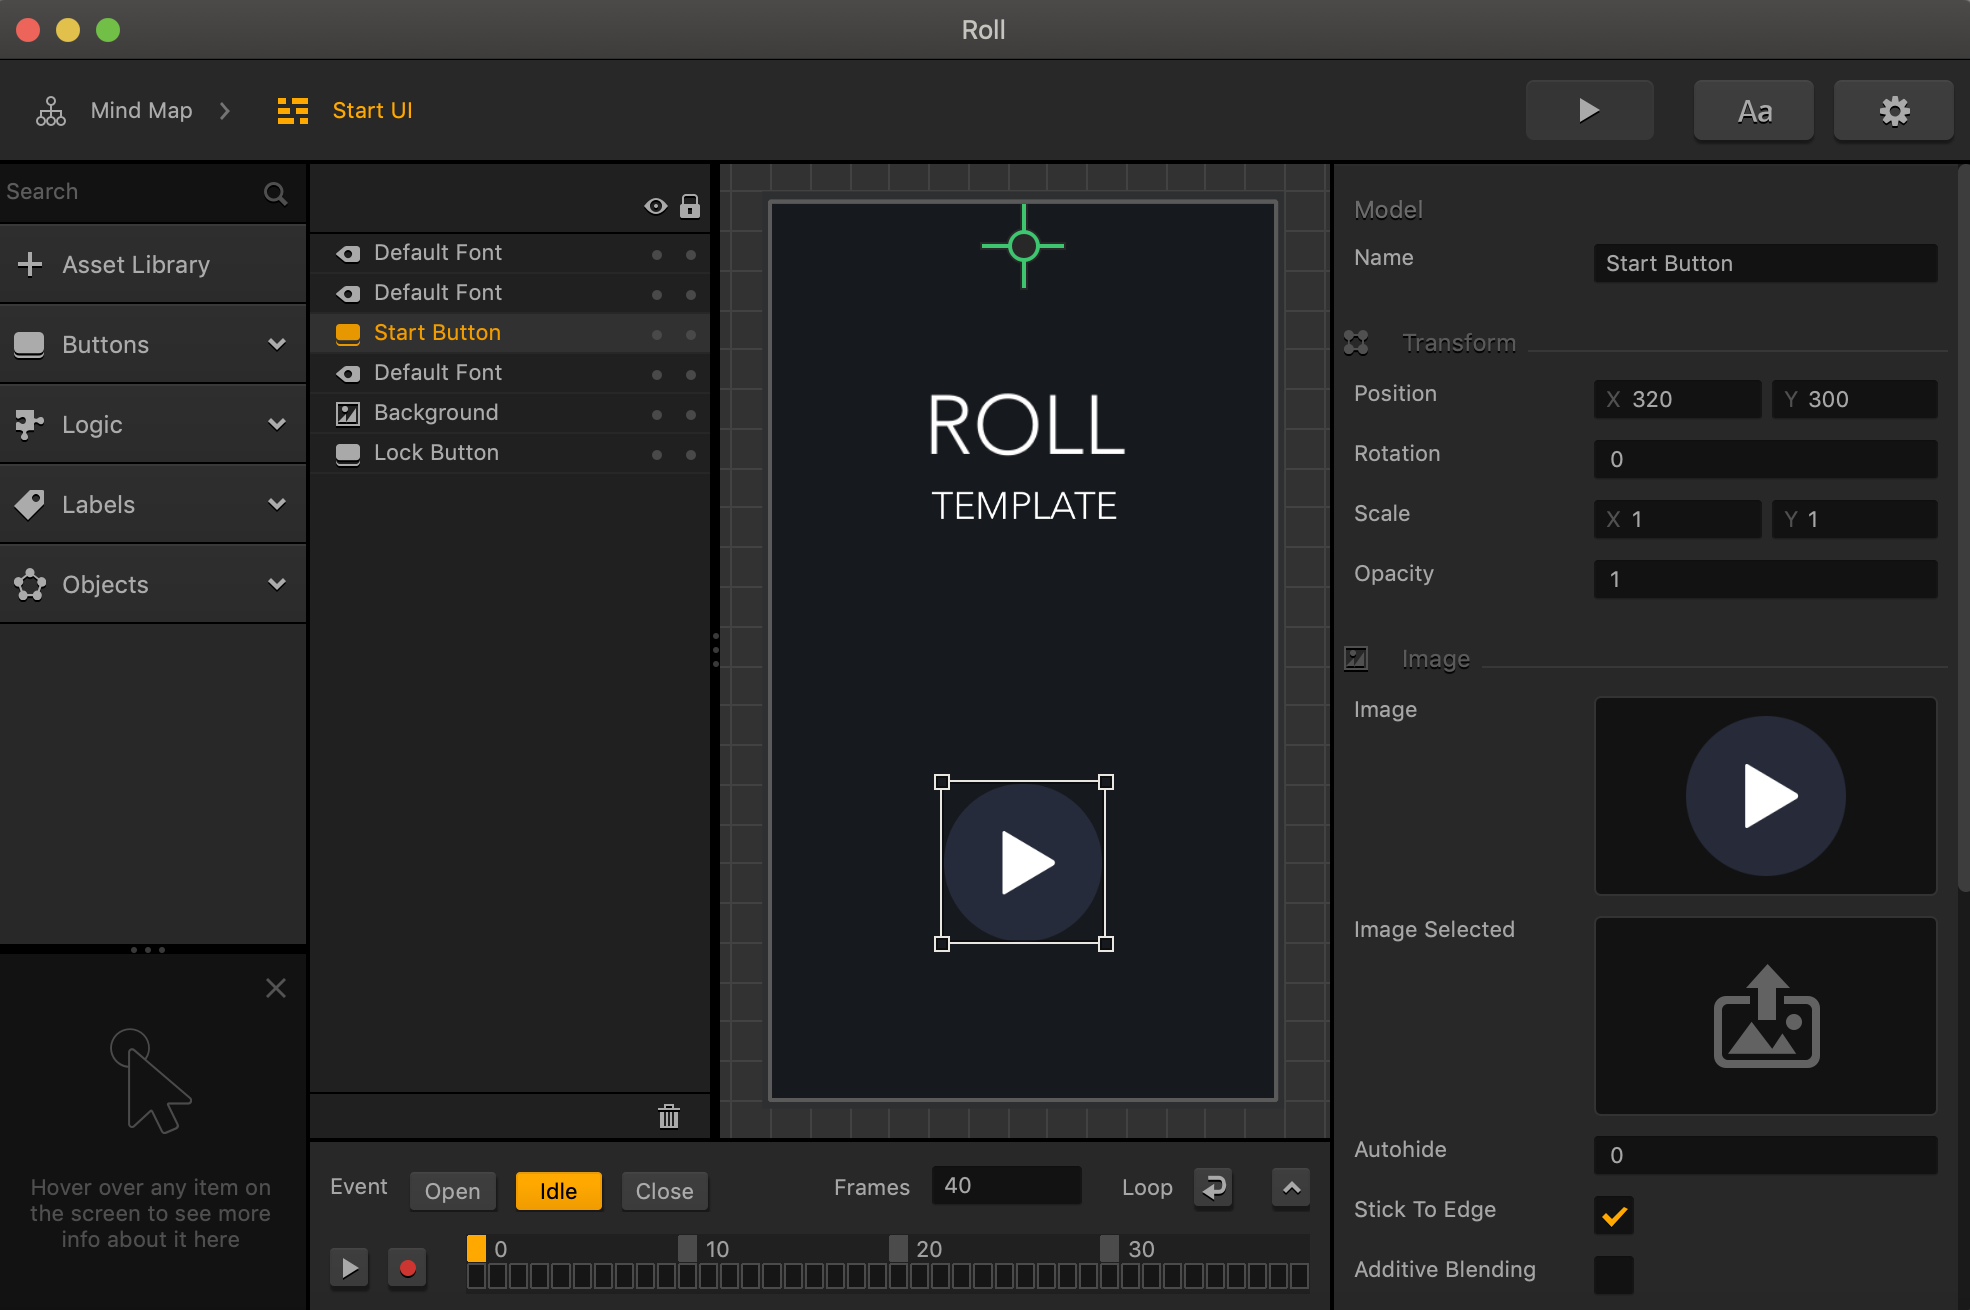
Task: Open the Aa font settings
Action: (x=1754, y=111)
